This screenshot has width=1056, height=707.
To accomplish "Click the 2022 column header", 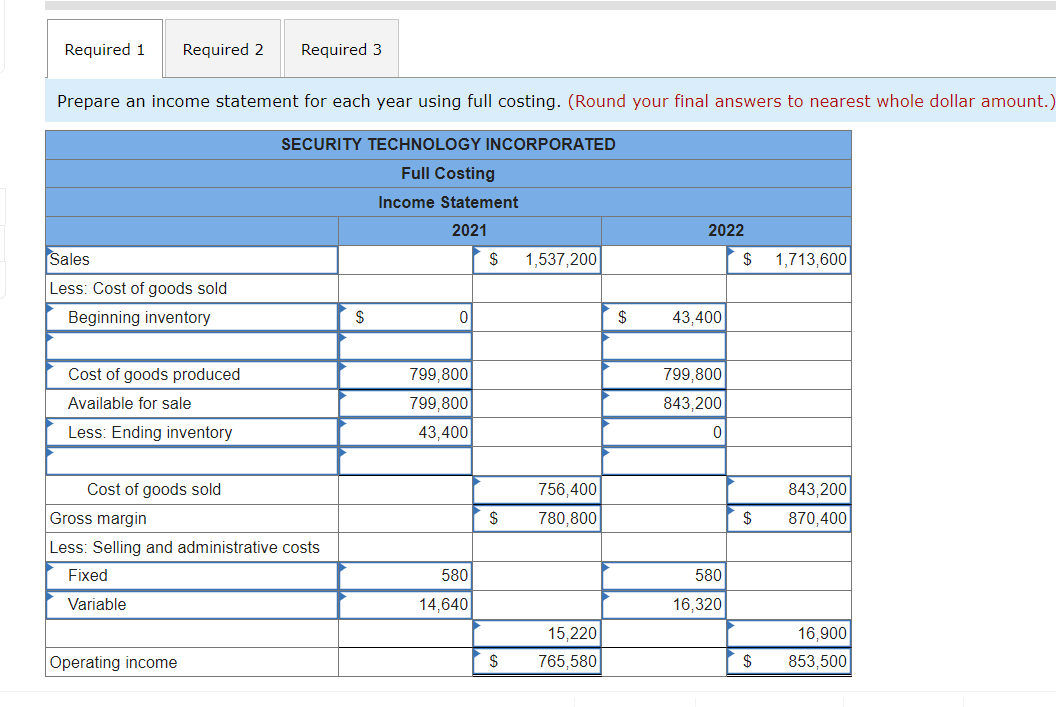I will (x=726, y=231).
